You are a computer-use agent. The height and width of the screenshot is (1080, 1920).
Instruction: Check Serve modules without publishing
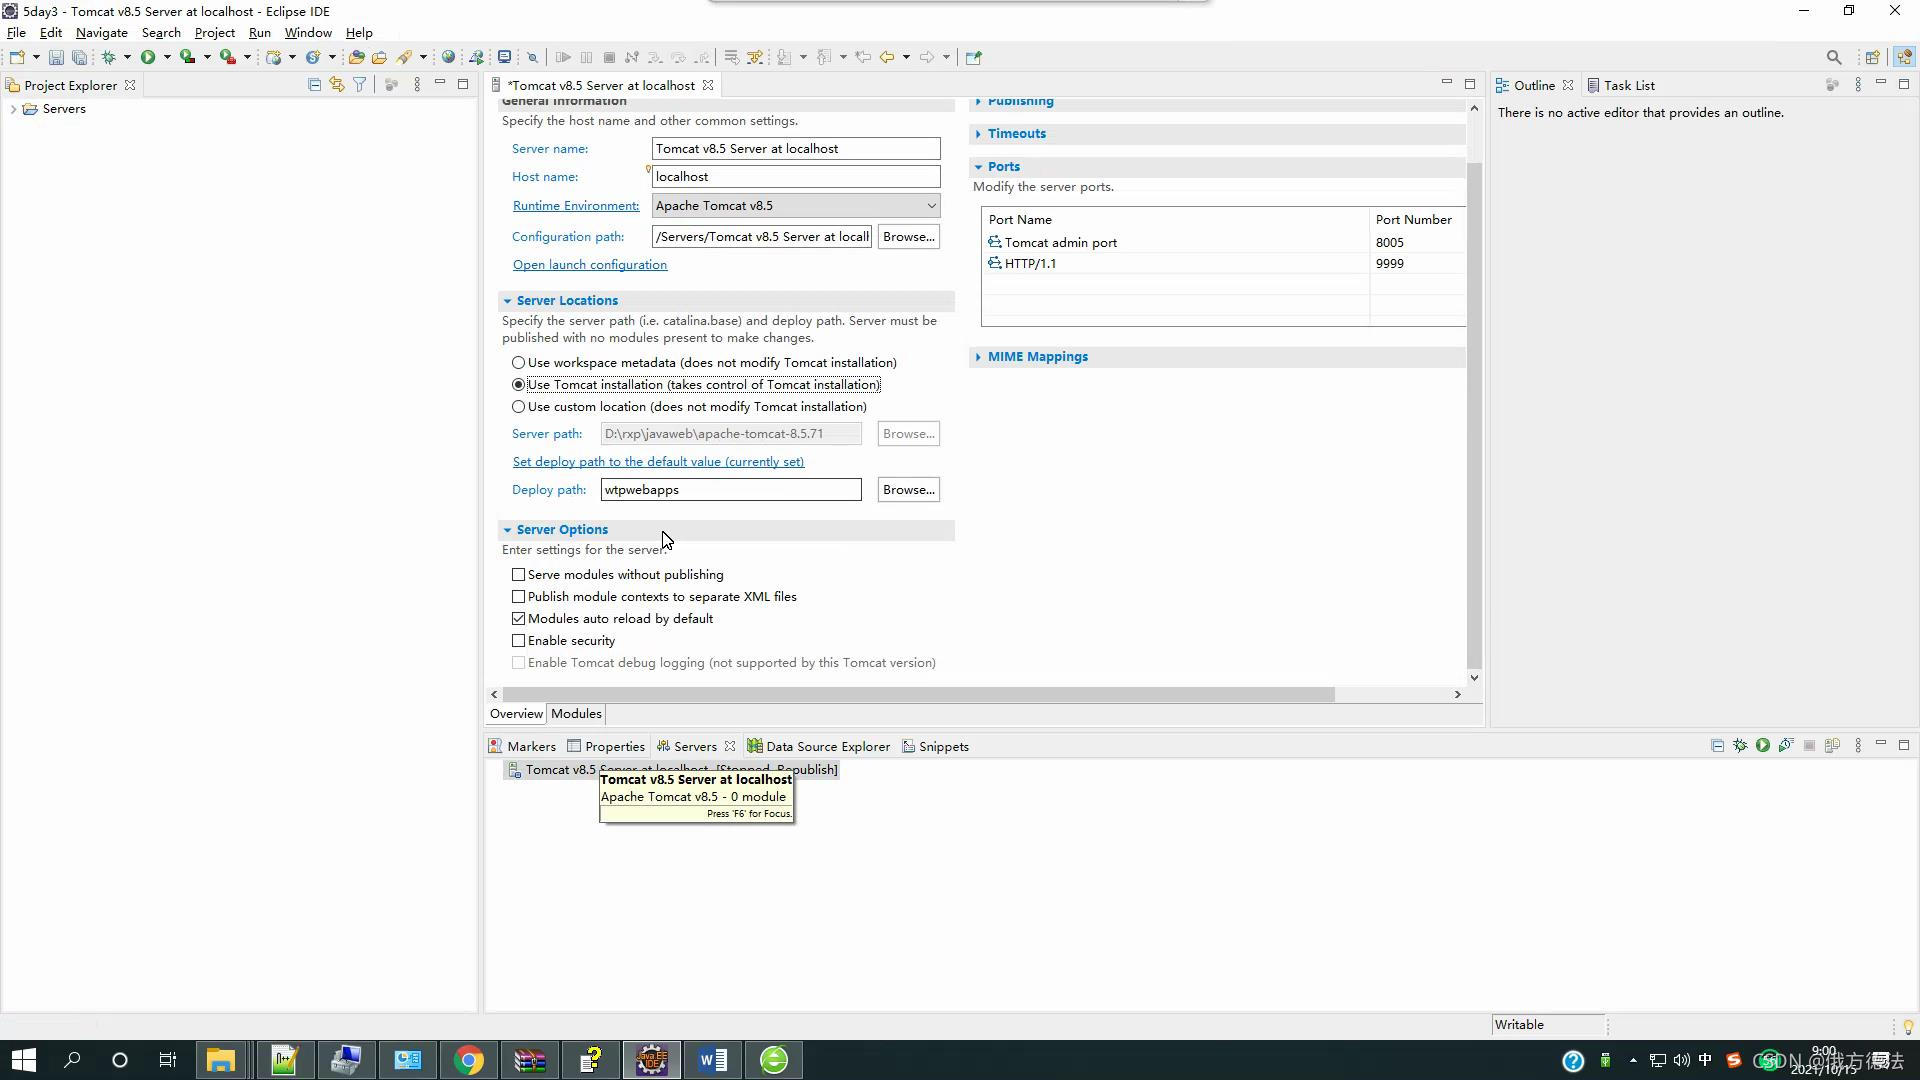point(518,575)
